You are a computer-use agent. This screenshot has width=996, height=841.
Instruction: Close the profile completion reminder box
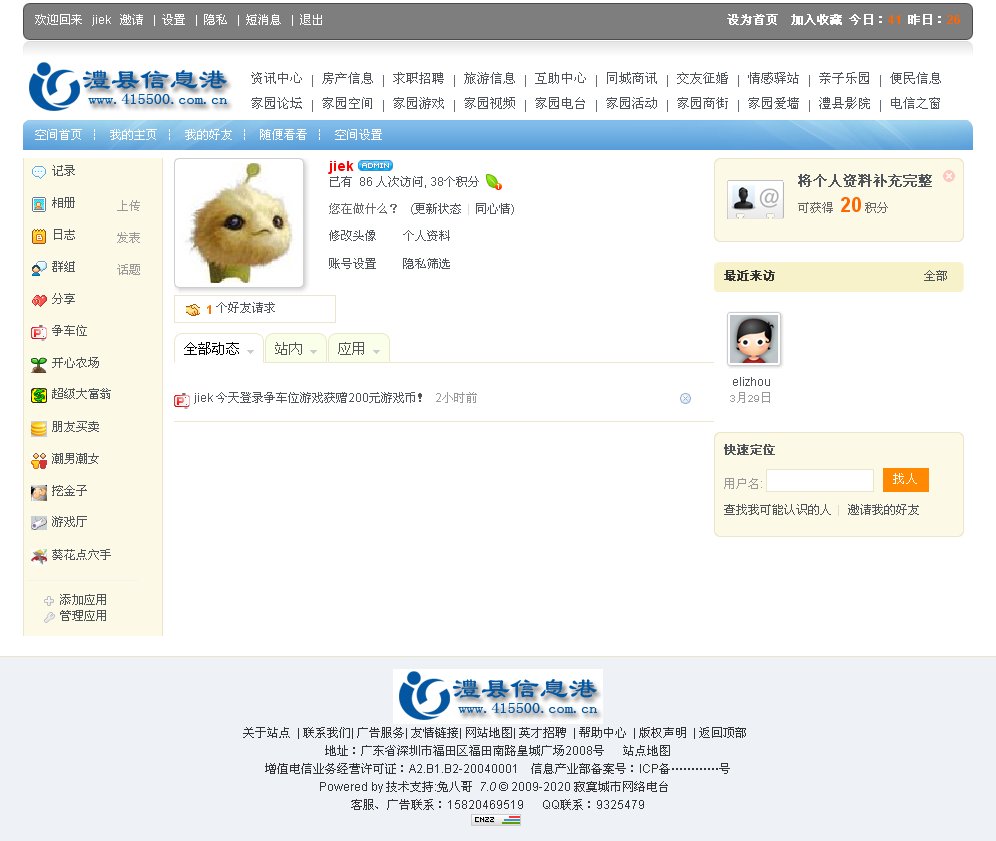(949, 176)
